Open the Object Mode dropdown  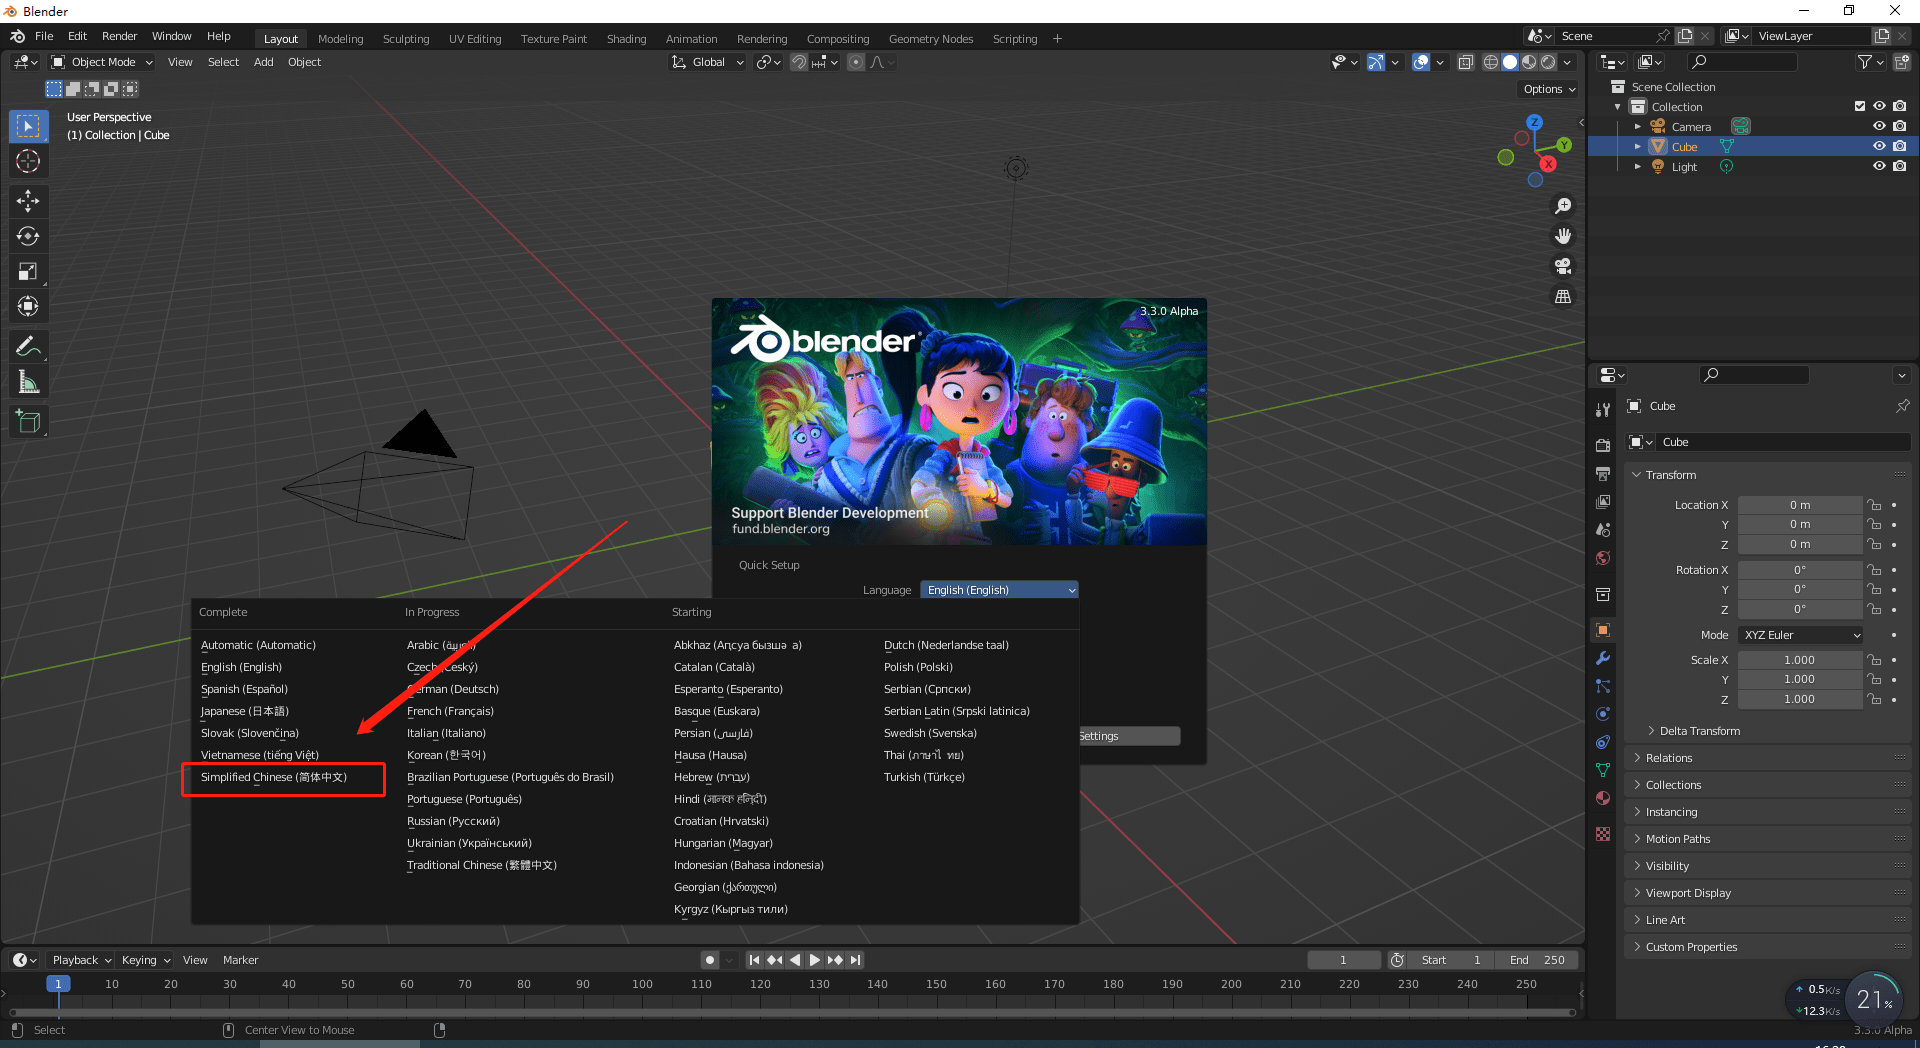[x=102, y=62]
